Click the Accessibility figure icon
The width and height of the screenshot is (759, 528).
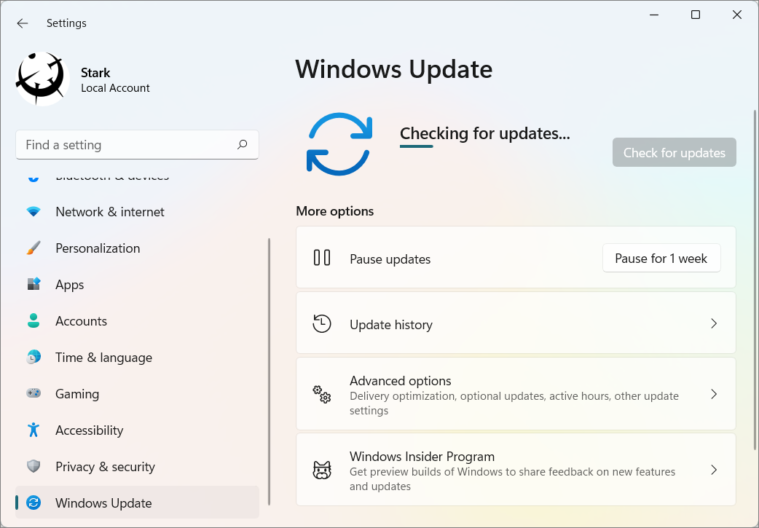pyautogui.click(x=33, y=430)
